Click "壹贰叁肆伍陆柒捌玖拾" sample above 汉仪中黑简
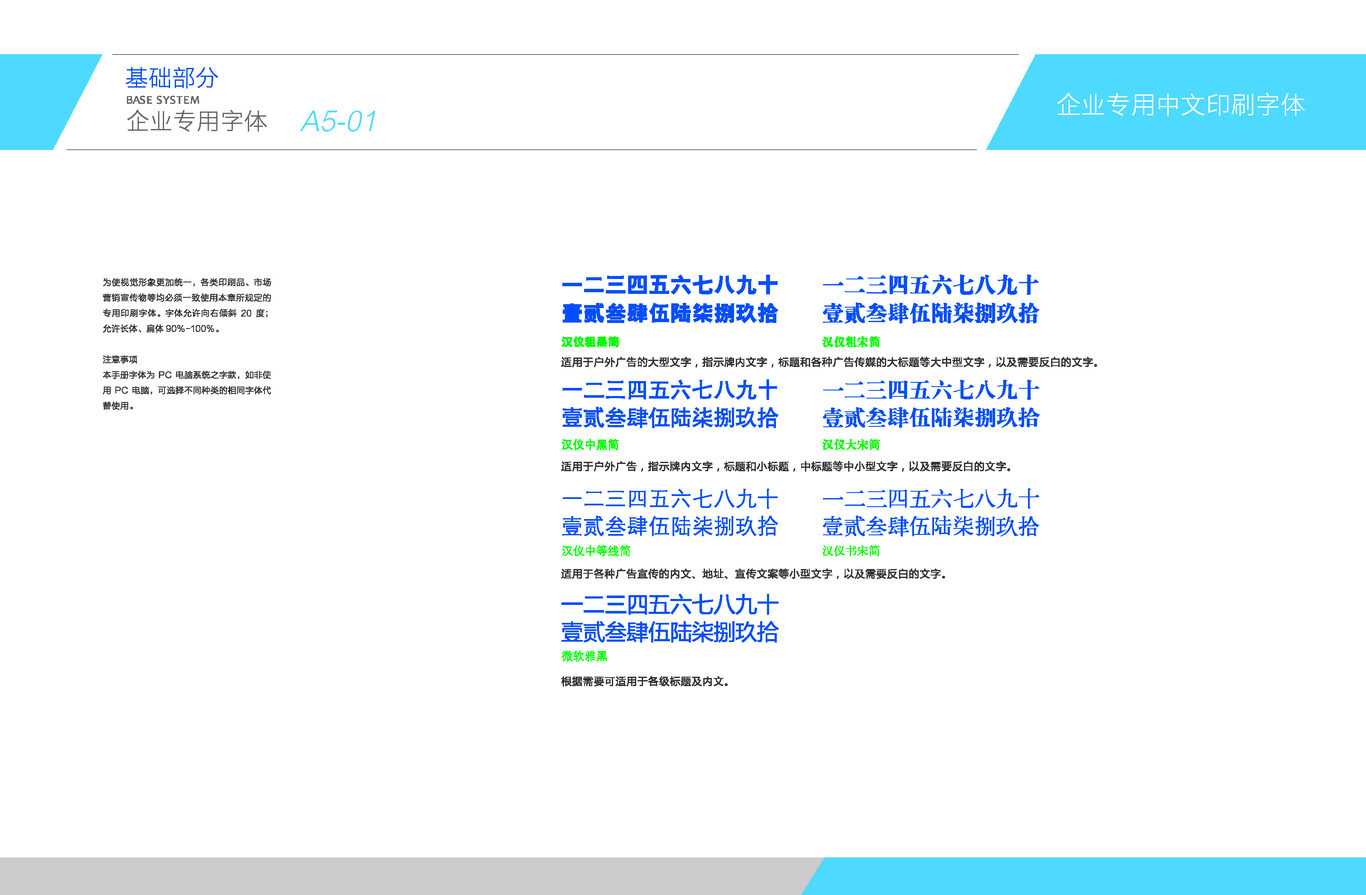 pyautogui.click(x=670, y=418)
